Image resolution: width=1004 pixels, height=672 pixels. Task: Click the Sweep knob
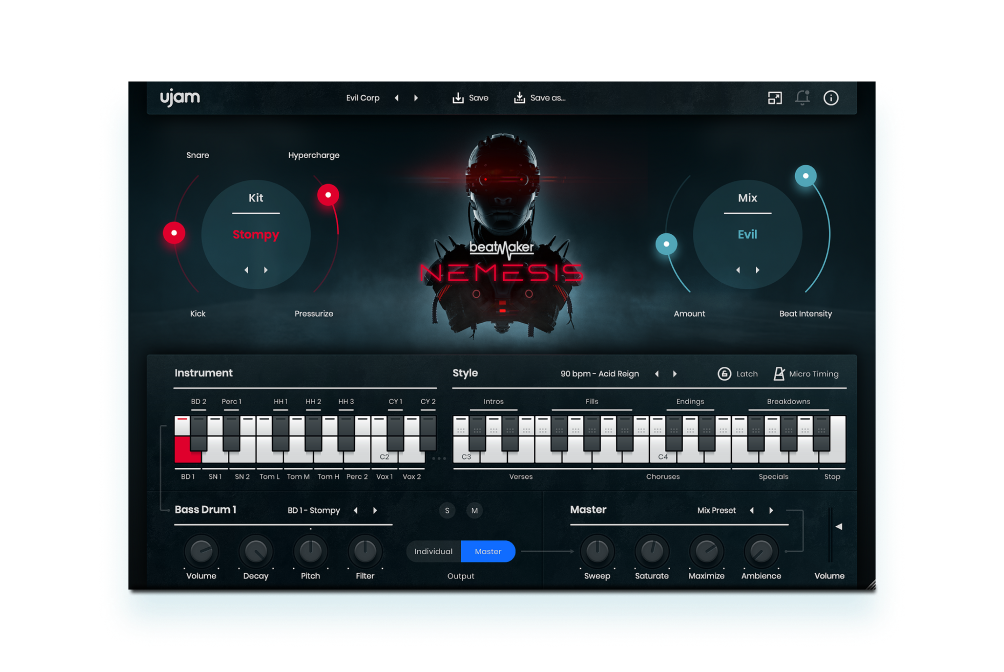click(597, 551)
